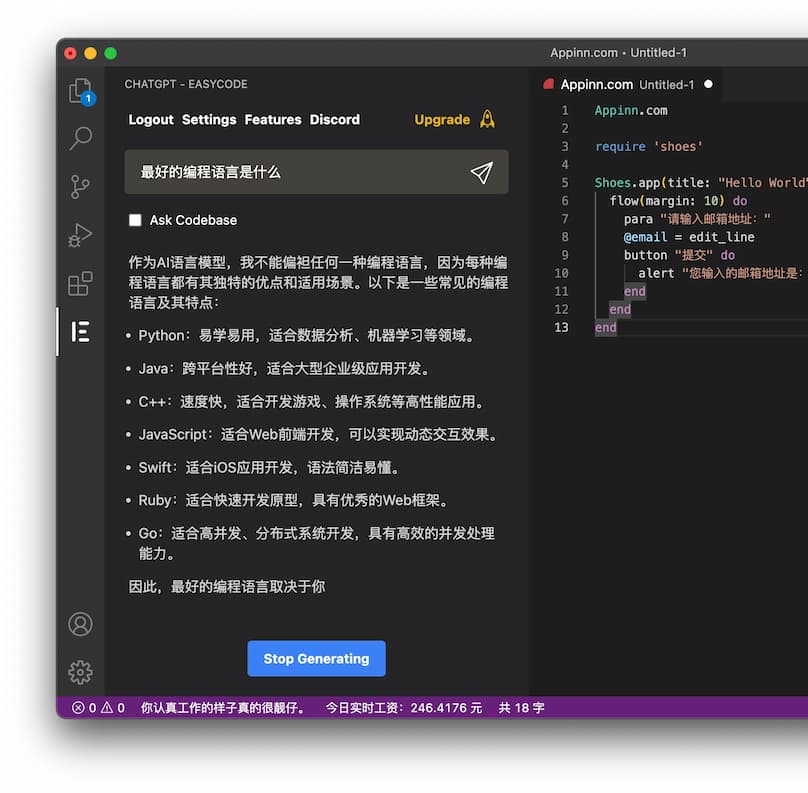Click the Ruby file icon on tab
Viewport: 808px width, 793px height.
click(x=549, y=84)
